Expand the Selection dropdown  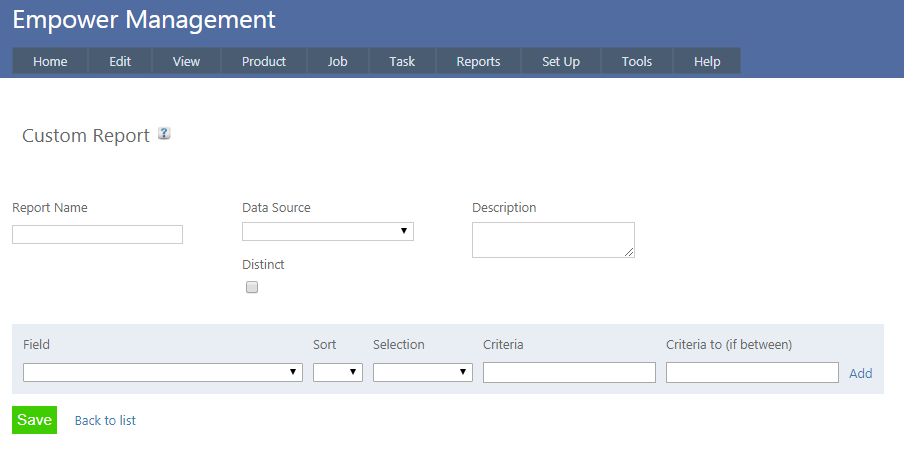[422, 372]
